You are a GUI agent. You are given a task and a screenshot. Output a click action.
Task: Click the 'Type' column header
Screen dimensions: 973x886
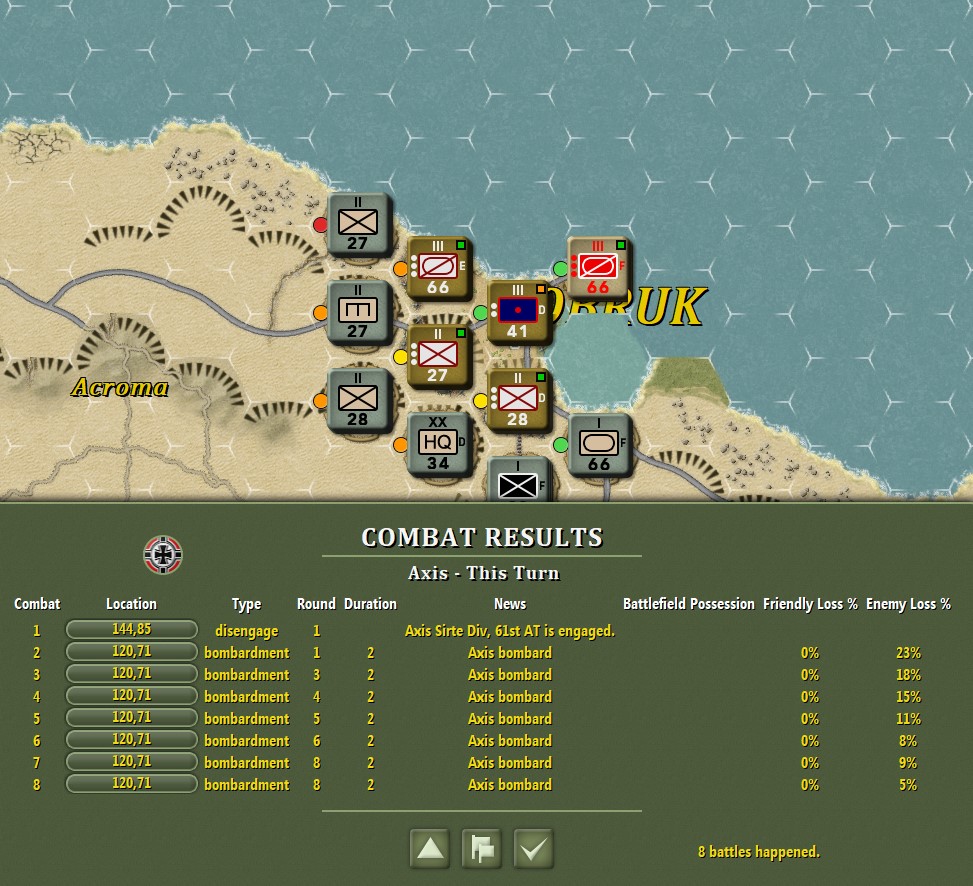click(246, 604)
